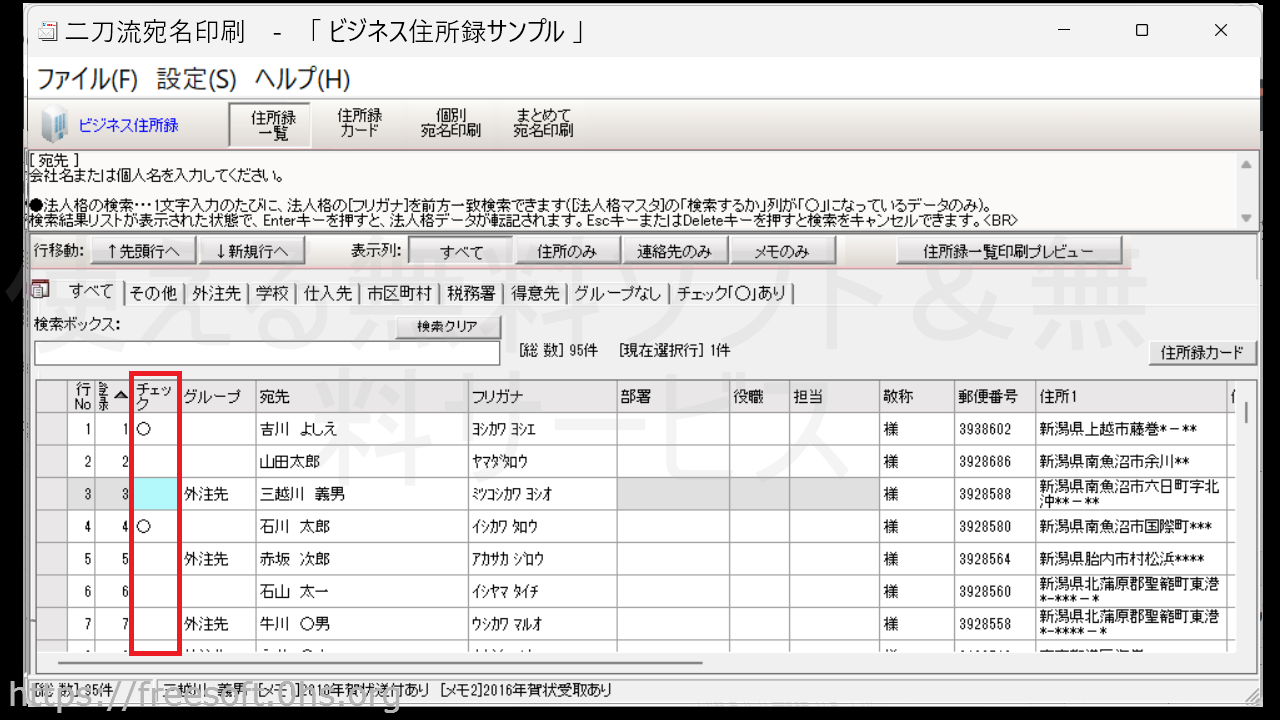1280x720 pixels.
Task: Open the ファイル(F) menu
Action: pyautogui.click(x=87, y=79)
